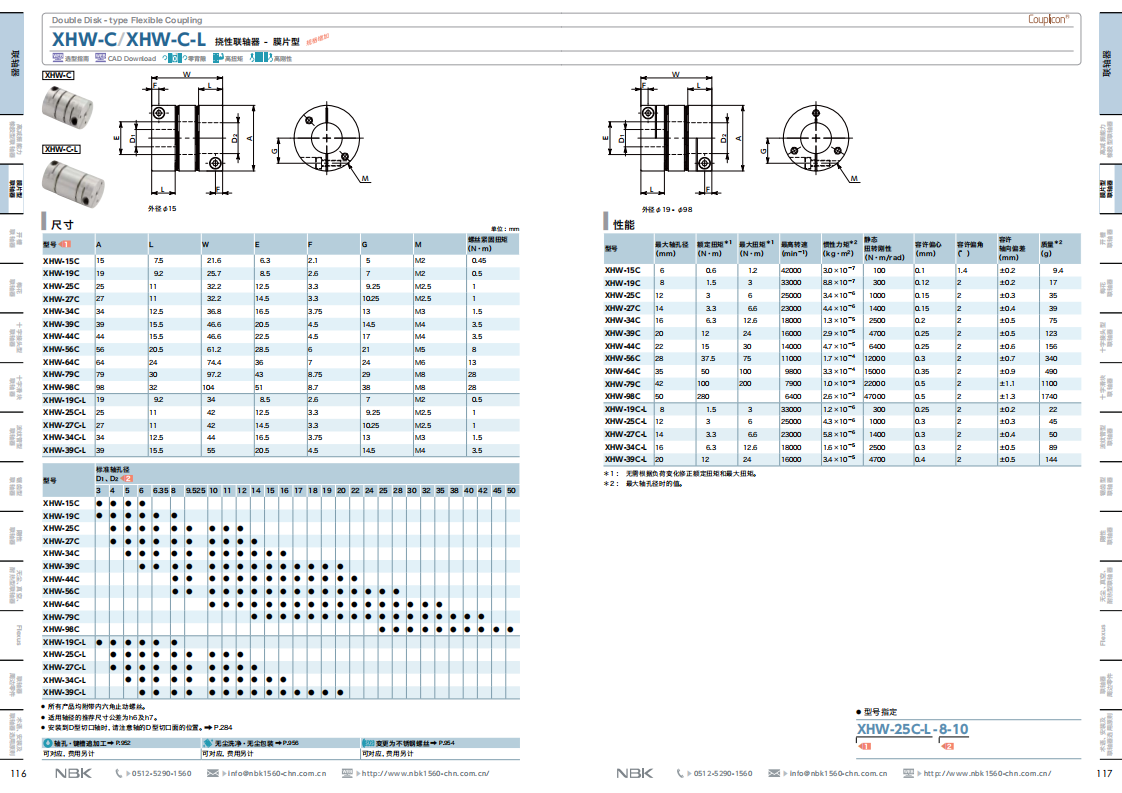Click the Coupicon brand logo

(x=1048, y=19)
